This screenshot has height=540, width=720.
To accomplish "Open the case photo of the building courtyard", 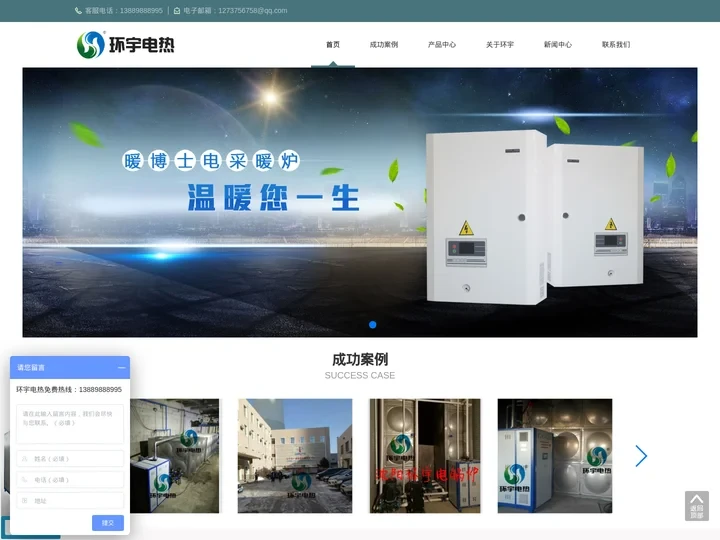I will click(295, 456).
